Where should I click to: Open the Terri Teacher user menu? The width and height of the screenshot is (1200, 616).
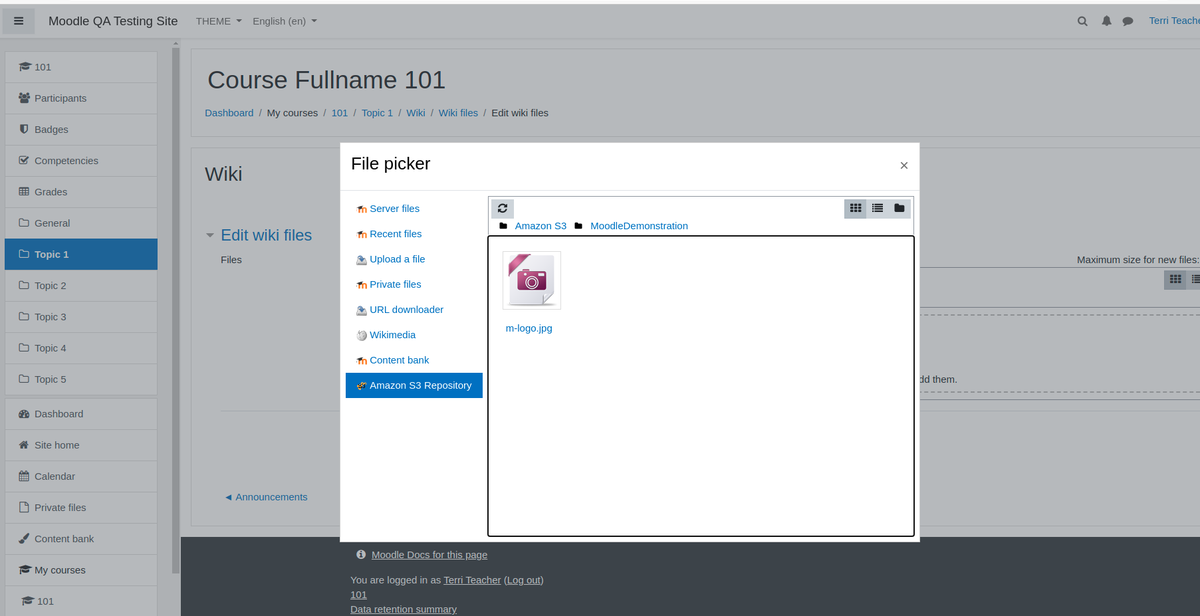(x=1174, y=21)
